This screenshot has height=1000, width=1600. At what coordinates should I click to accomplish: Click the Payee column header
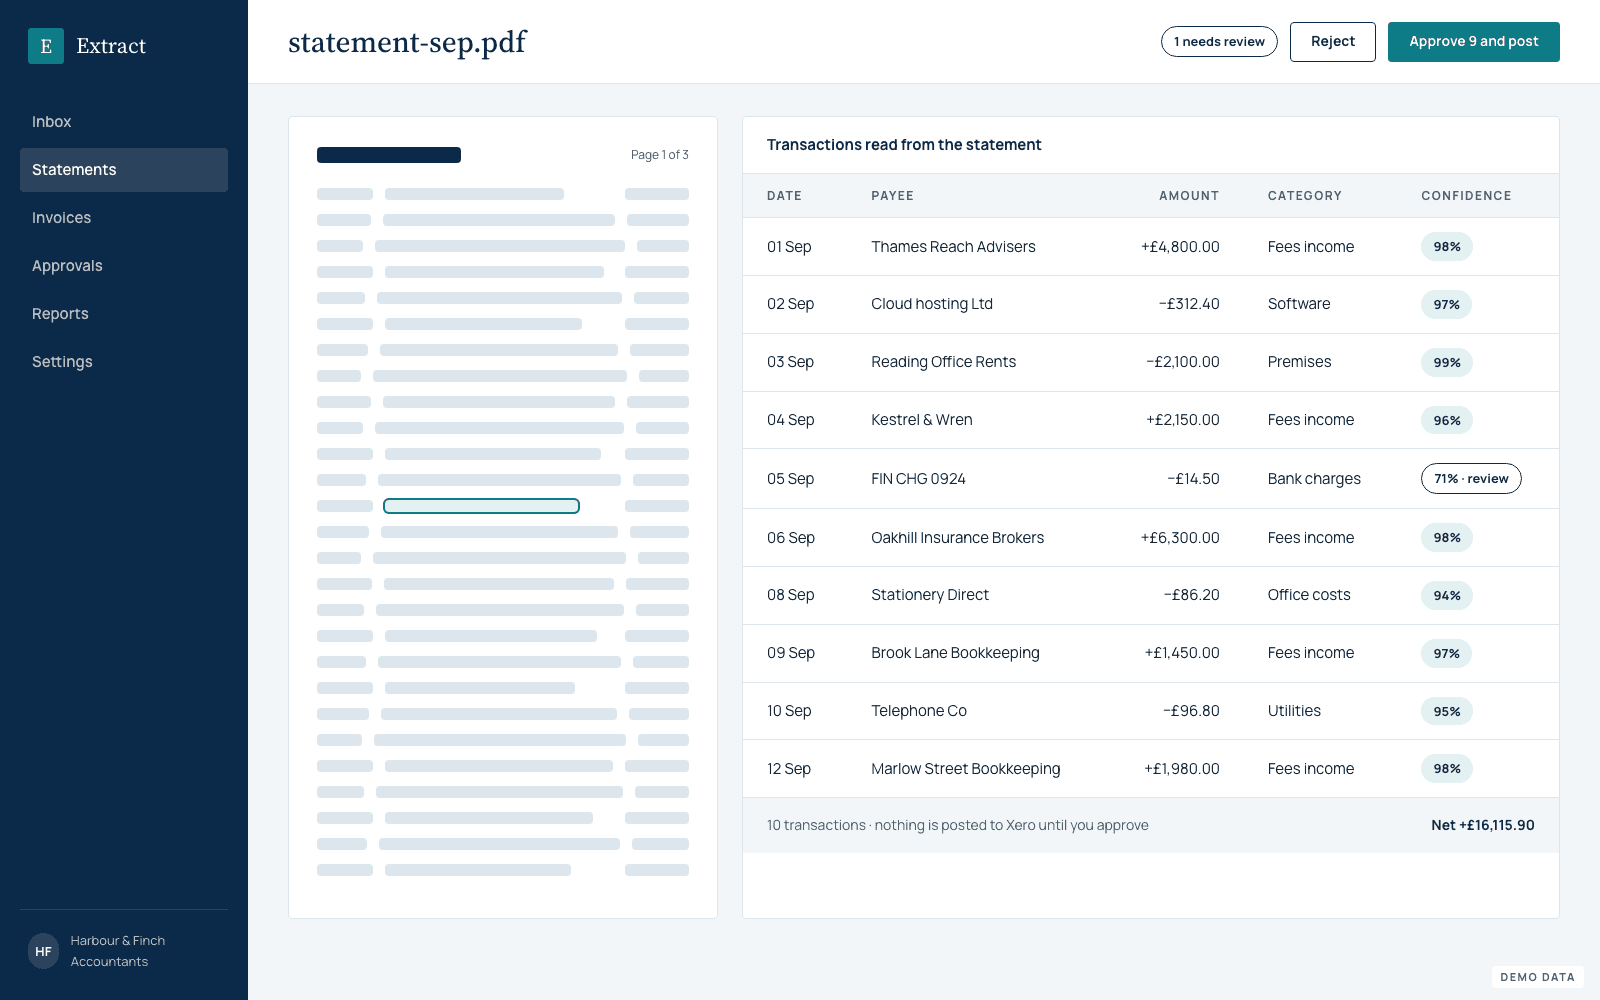[x=892, y=196]
